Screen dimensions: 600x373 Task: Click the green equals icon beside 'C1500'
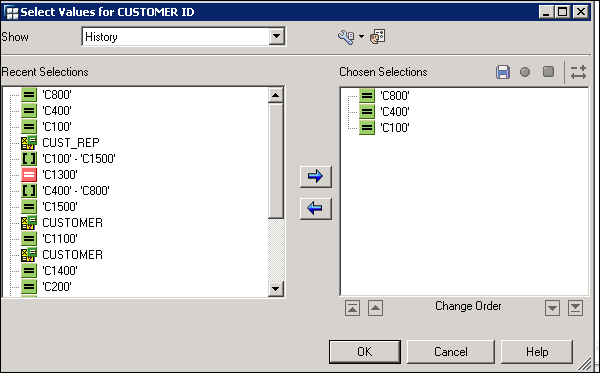point(29,207)
